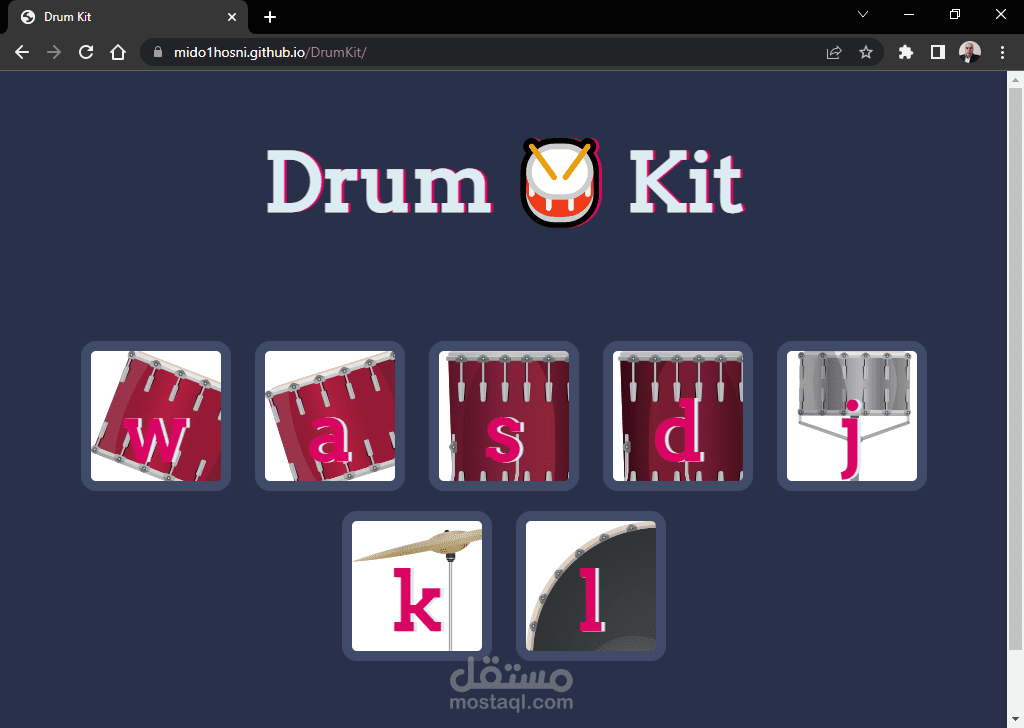The width and height of the screenshot is (1024, 728).
Task: Open the Extensions puzzle icon
Action: [906, 52]
